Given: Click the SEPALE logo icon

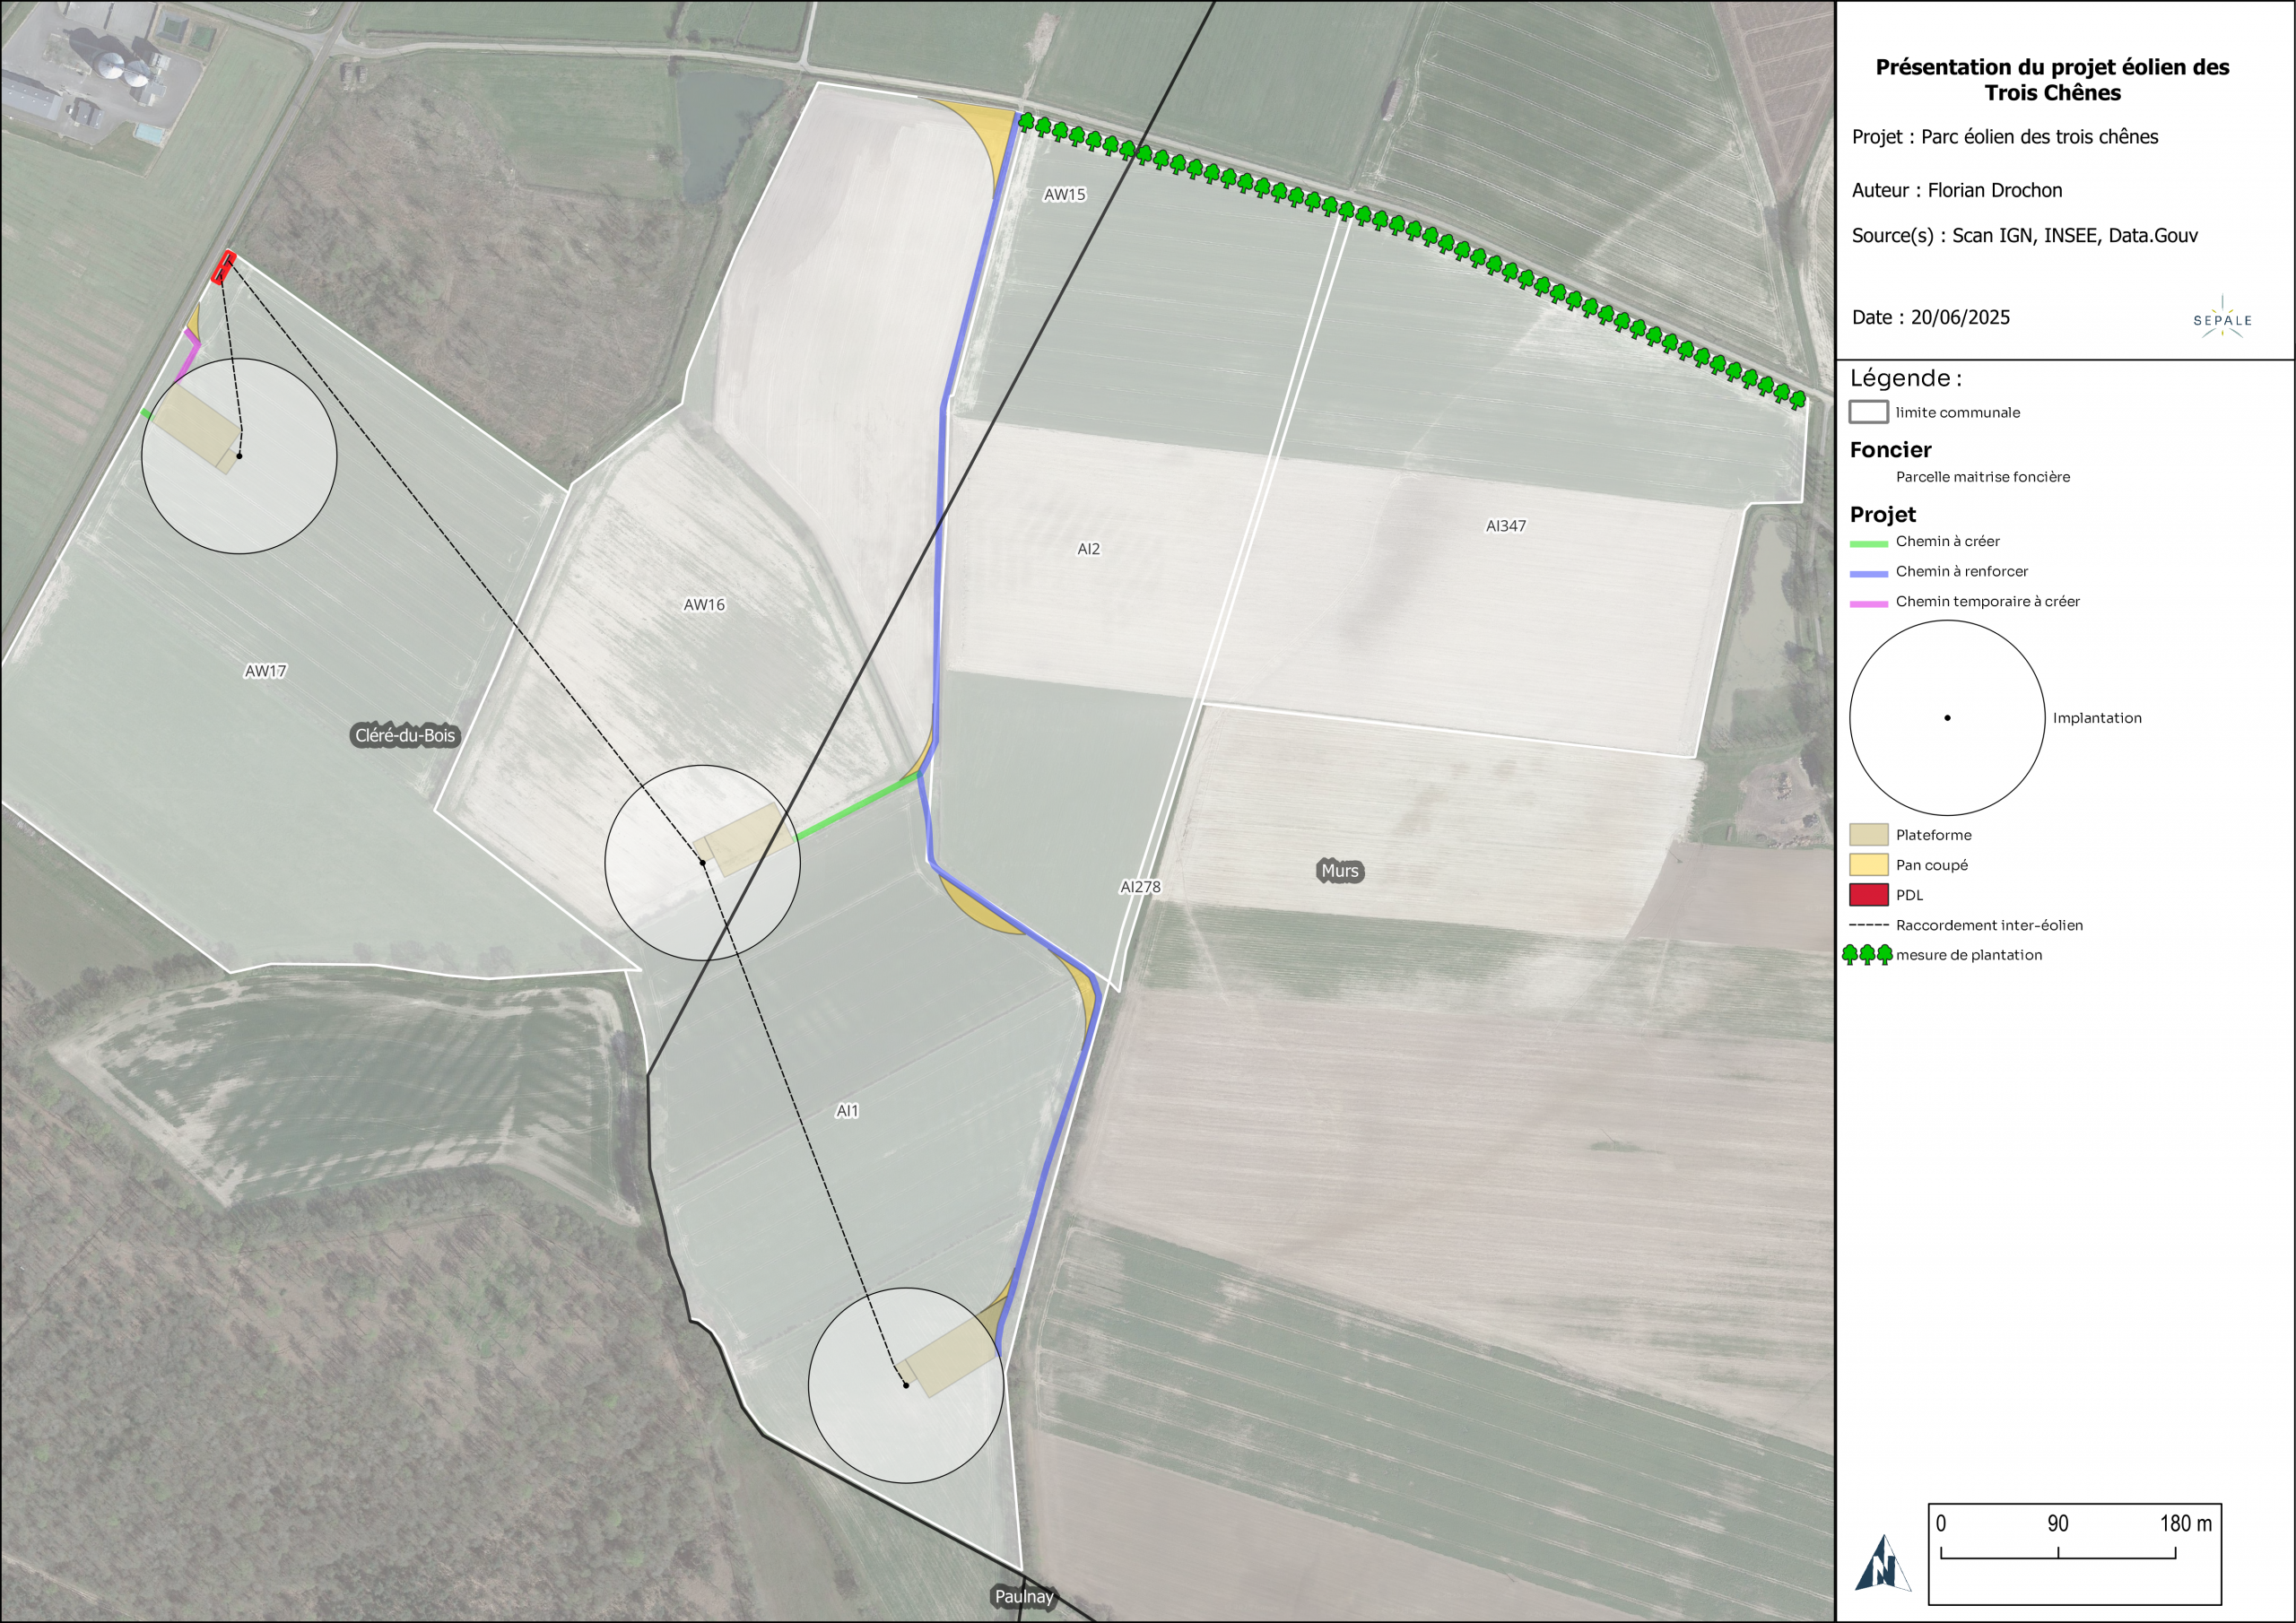Looking at the screenshot, I should tap(2222, 318).
